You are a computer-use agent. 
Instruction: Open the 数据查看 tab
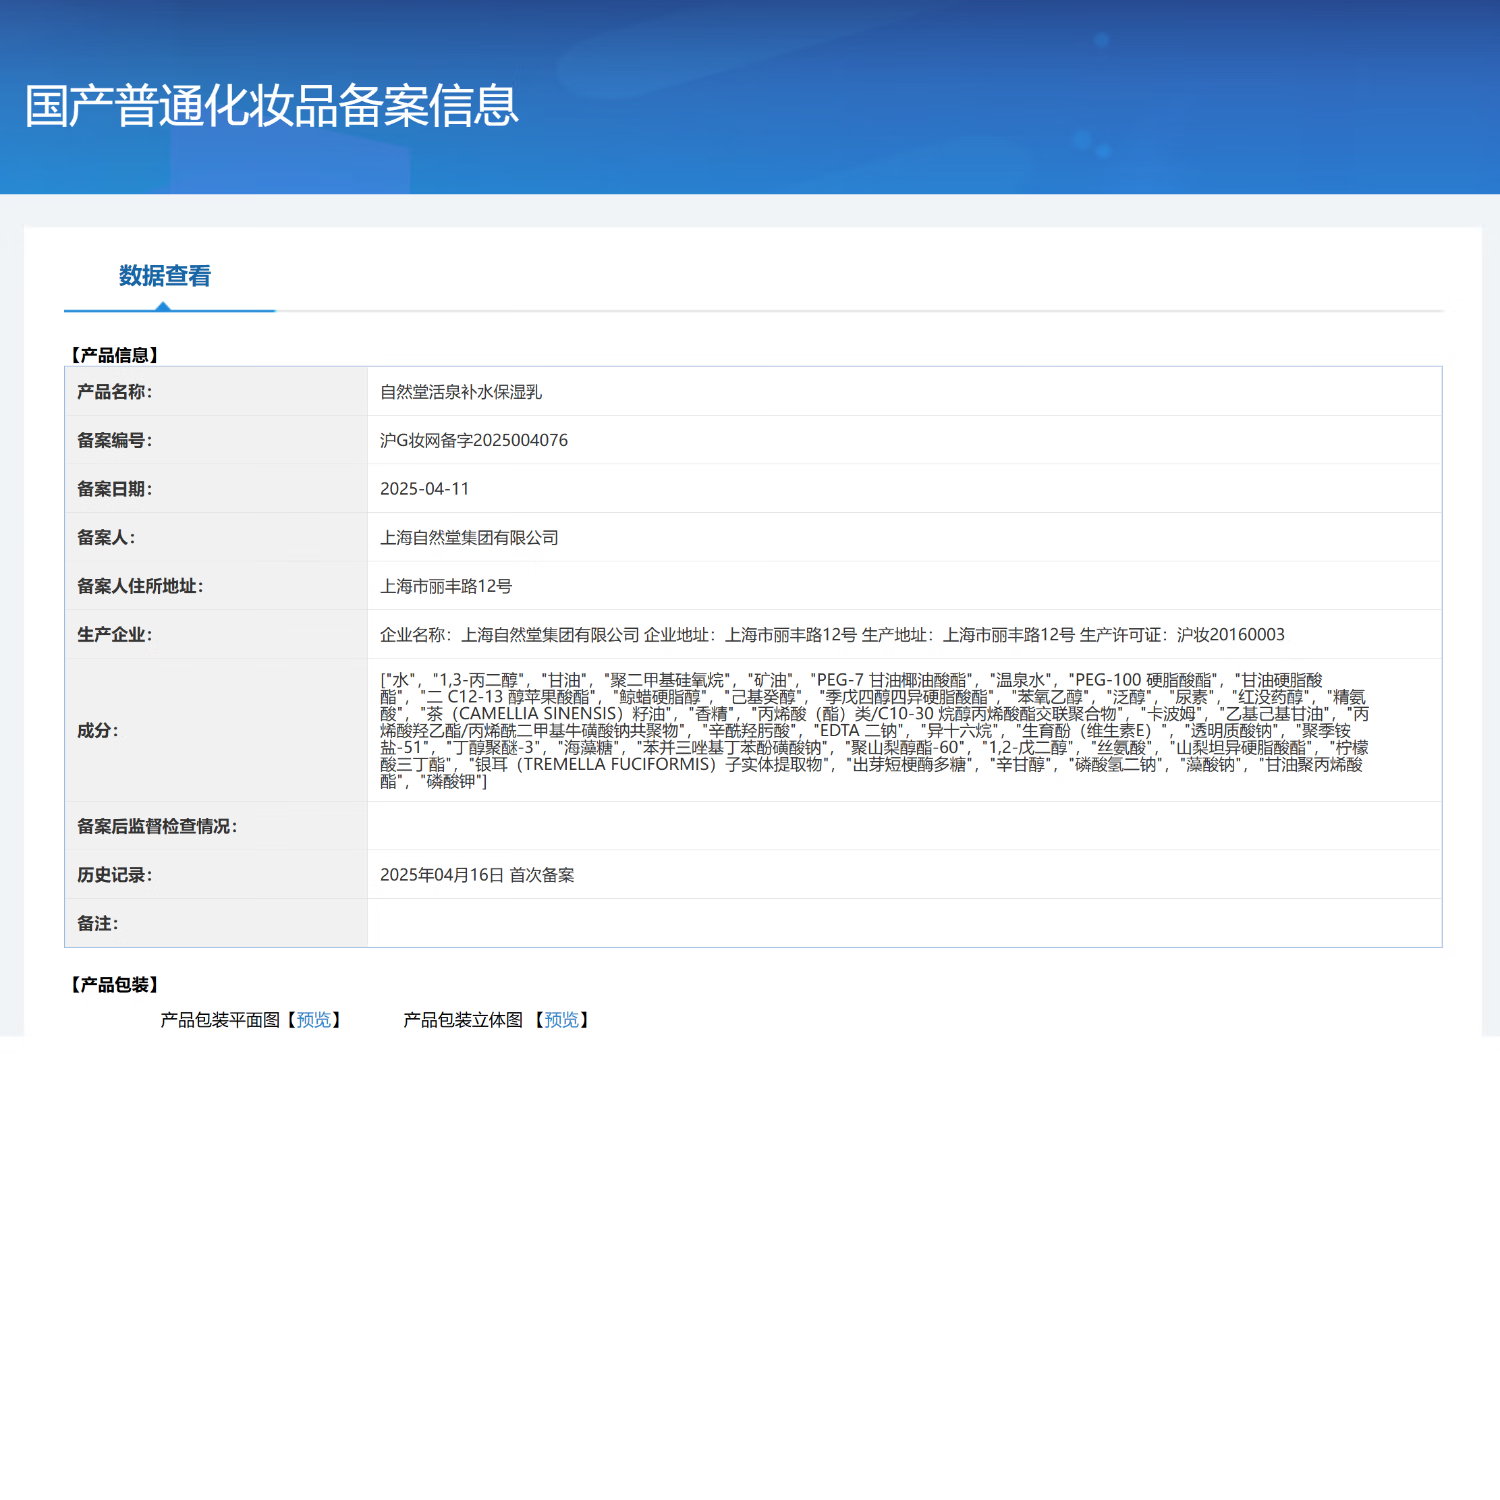[x=165, y=276]
